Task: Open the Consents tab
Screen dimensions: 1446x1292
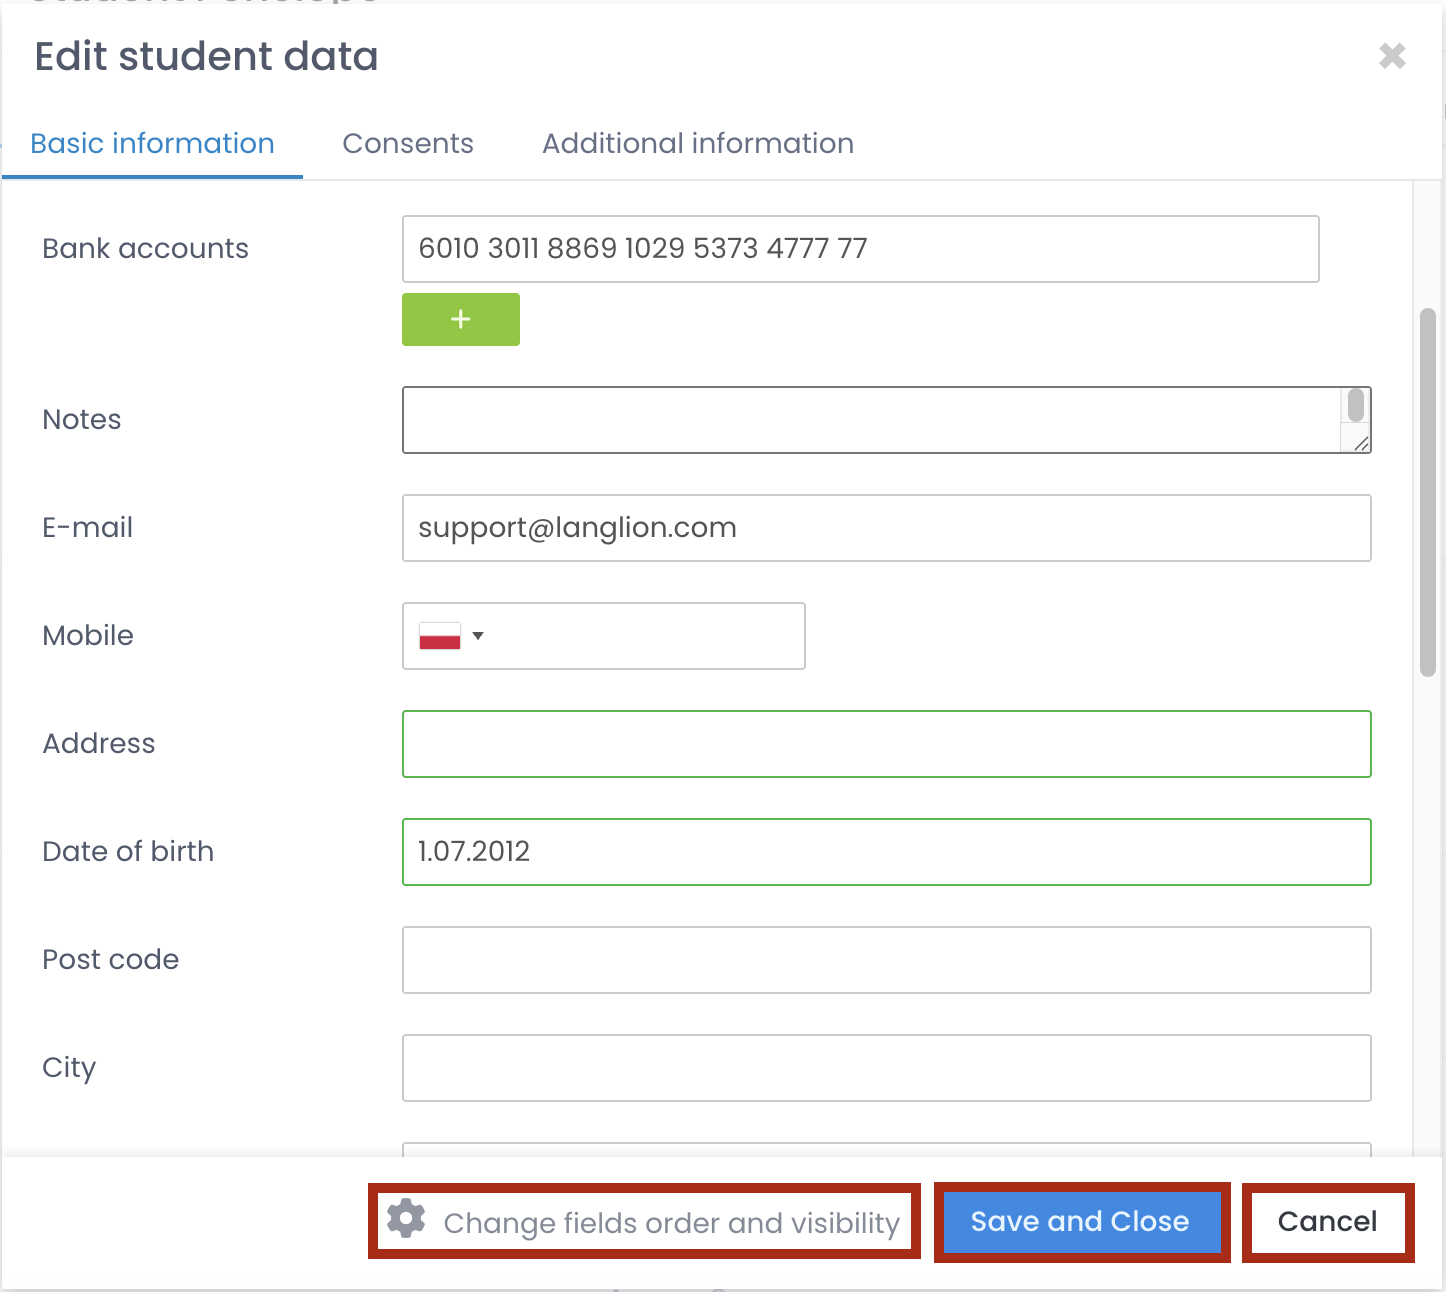Action: point(407,144)
